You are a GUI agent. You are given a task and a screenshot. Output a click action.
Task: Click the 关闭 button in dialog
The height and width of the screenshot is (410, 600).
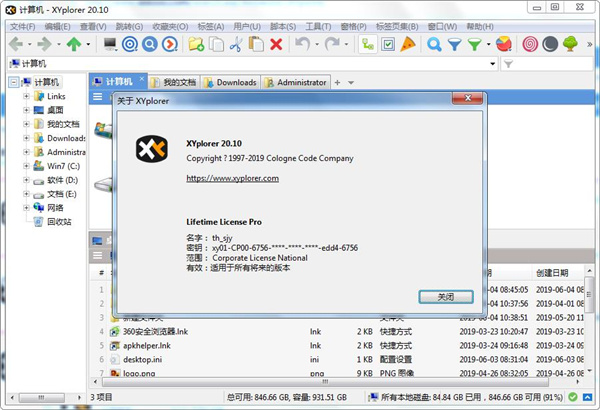tap(445, 297)
